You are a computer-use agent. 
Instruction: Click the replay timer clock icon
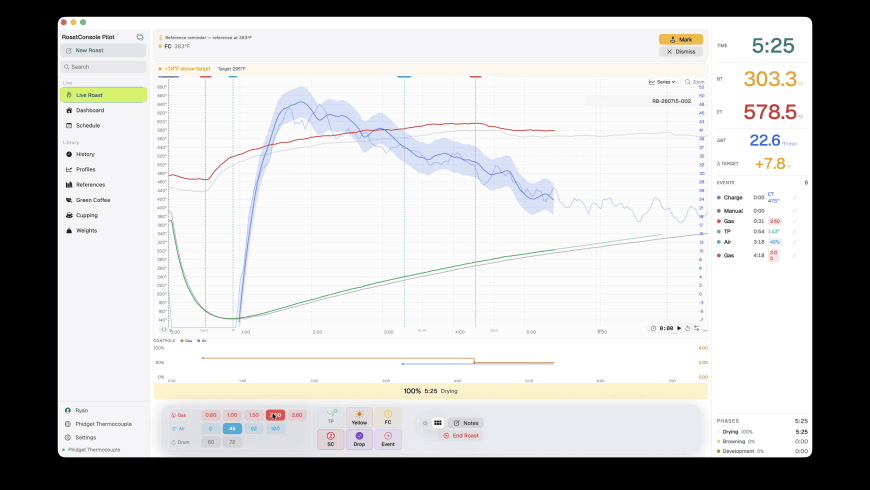click(x=653, y=329)
